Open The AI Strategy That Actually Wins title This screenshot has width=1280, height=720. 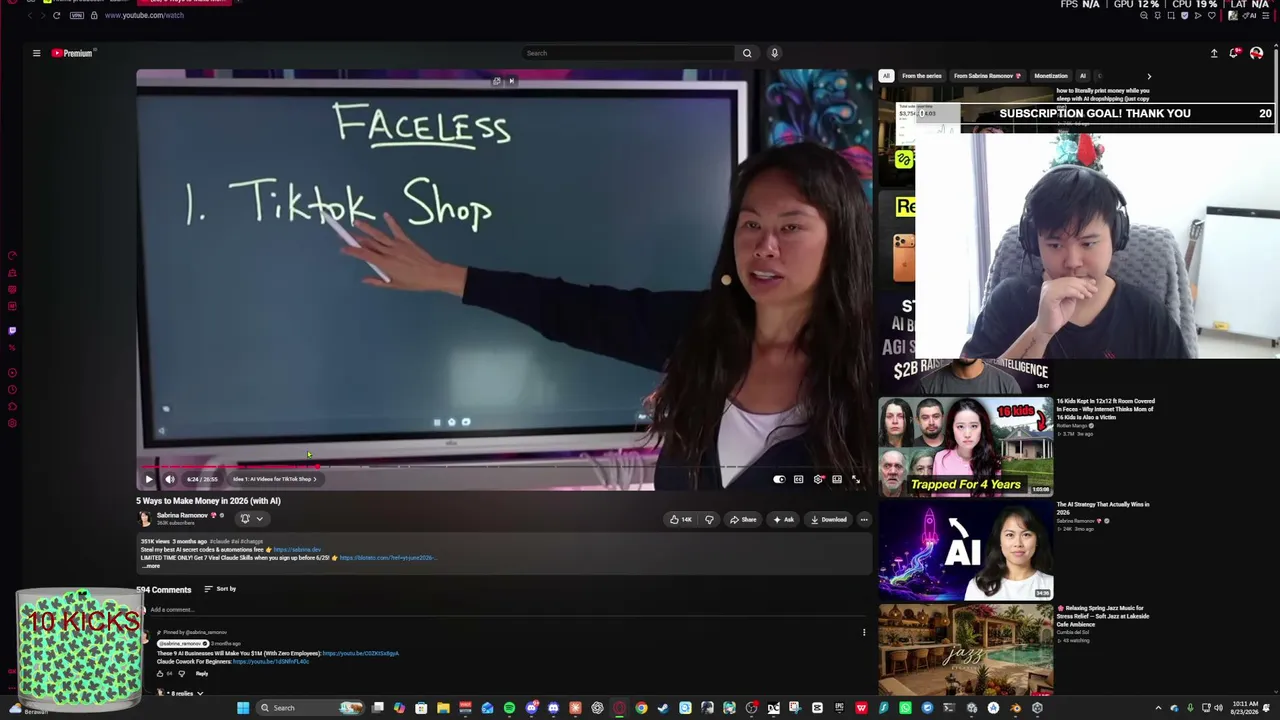(1103, 508)
